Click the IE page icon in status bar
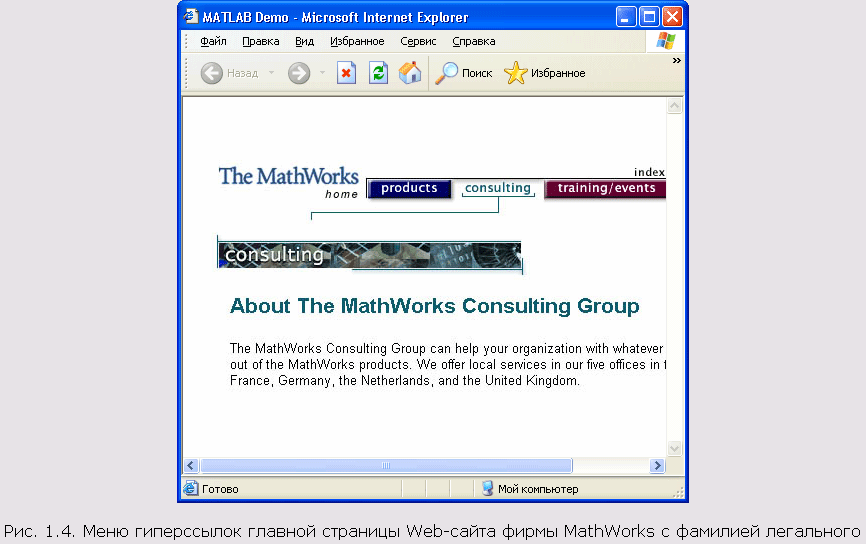 (x=191, y=488)
